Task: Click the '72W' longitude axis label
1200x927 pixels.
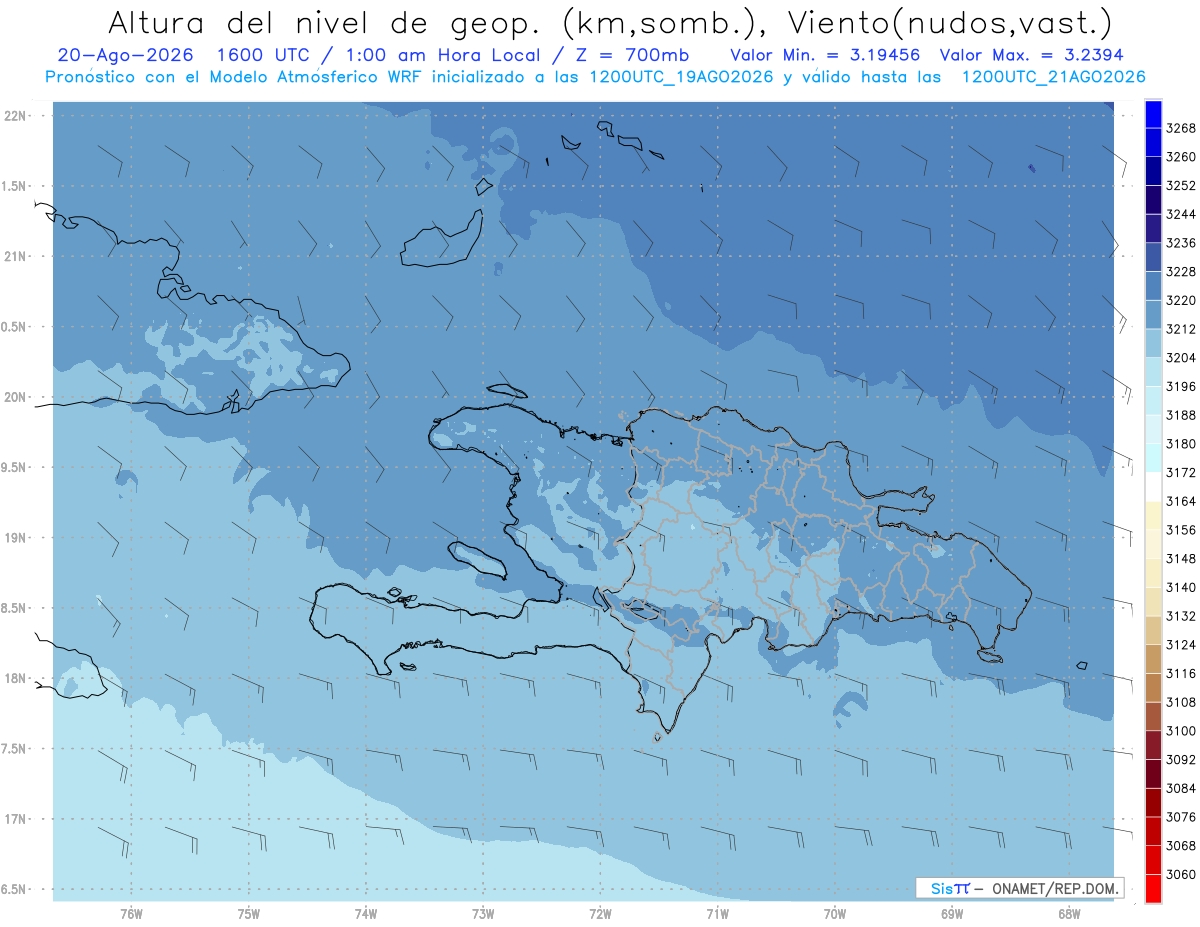Action: pyautogui.click(x=601, y=913)
